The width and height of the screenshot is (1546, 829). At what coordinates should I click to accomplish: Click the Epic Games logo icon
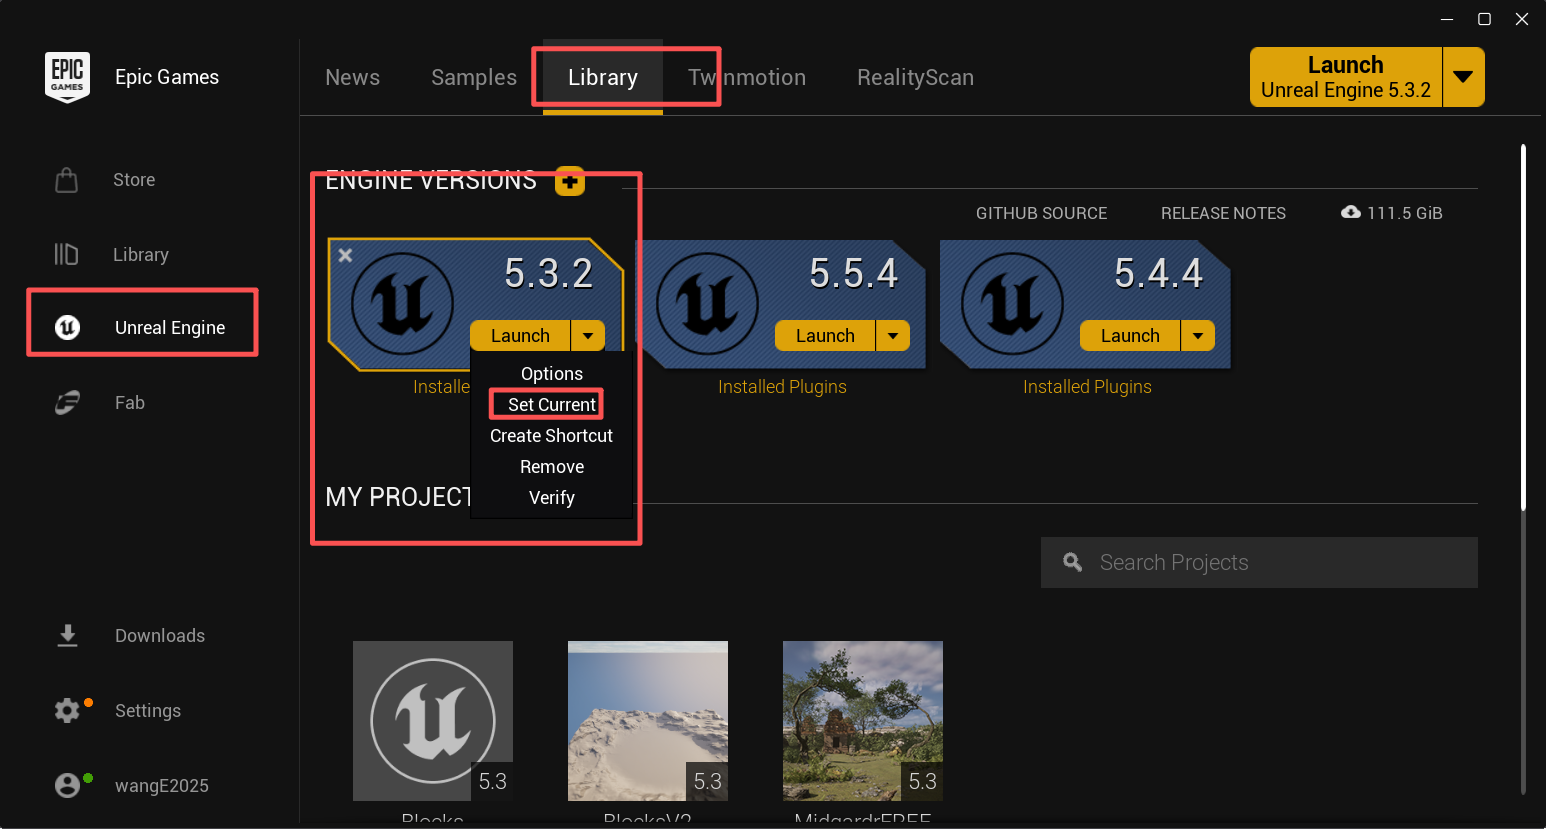pos(67,77)
